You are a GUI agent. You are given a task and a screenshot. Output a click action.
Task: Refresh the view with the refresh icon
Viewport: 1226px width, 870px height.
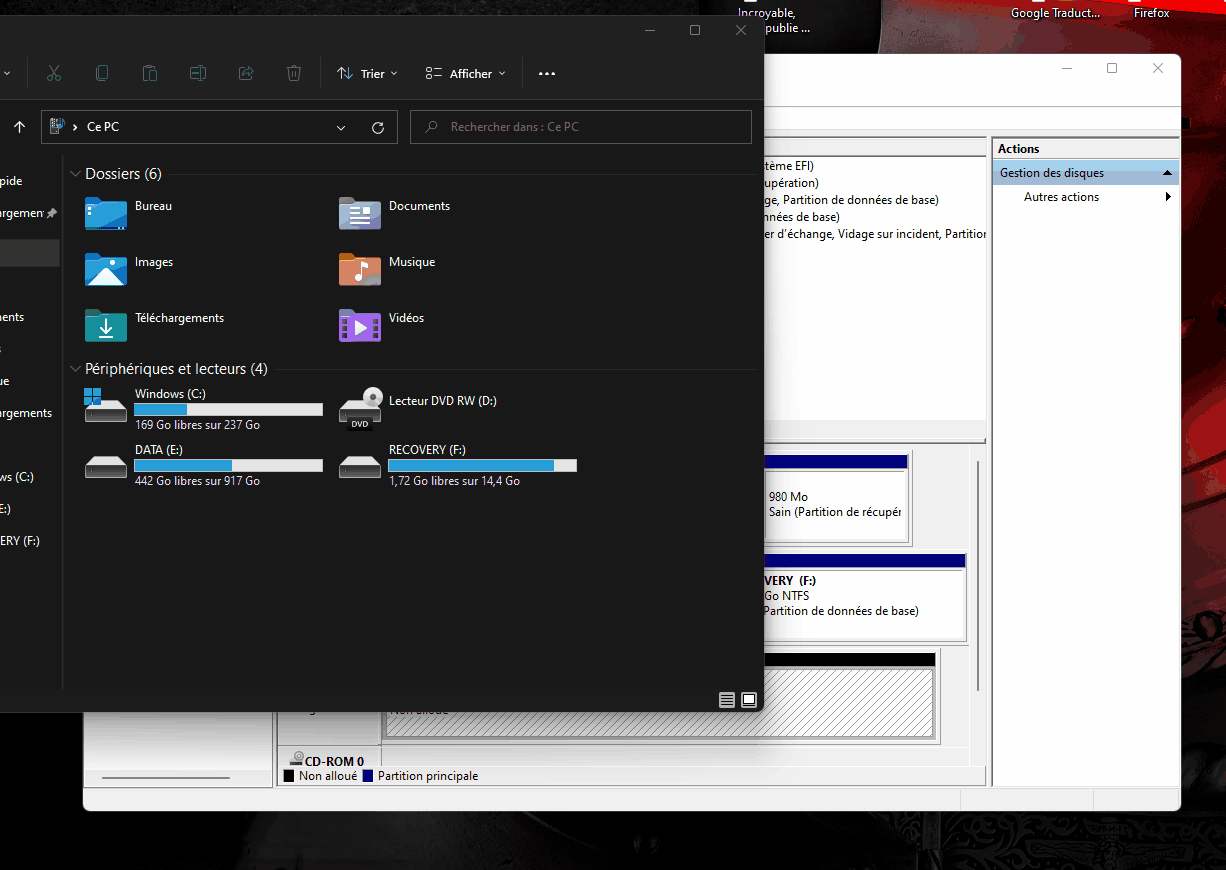pos(378,127)
